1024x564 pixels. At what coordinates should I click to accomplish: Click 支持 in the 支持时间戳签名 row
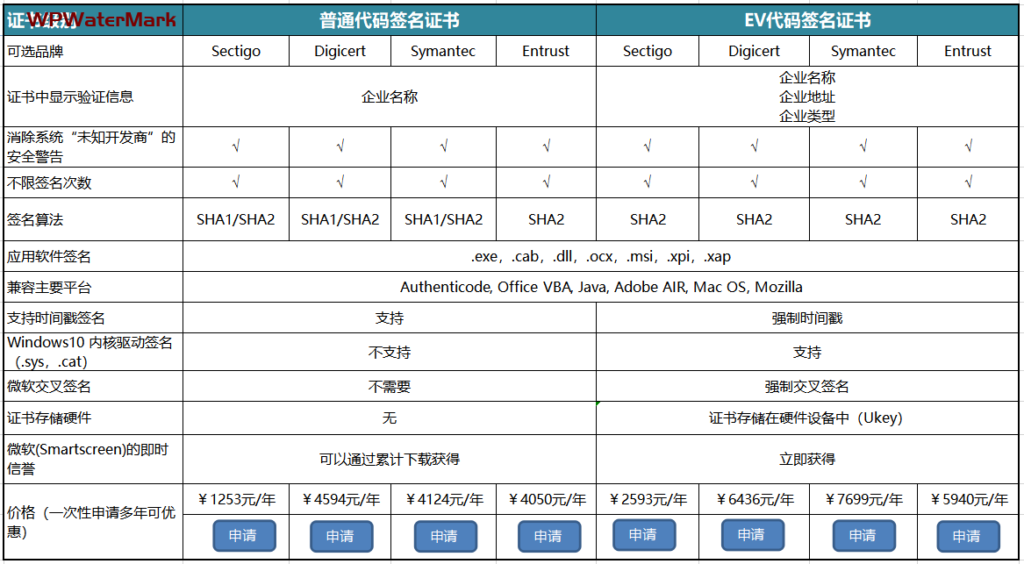[389, 319]
